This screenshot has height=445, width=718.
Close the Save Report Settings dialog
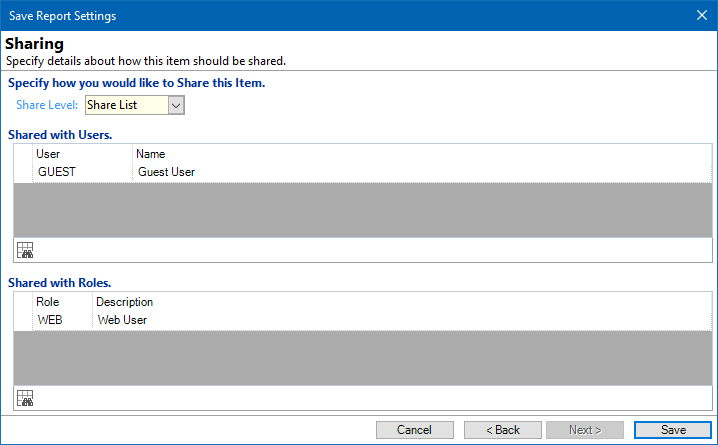pyautogui.click(x=702, y=16)
